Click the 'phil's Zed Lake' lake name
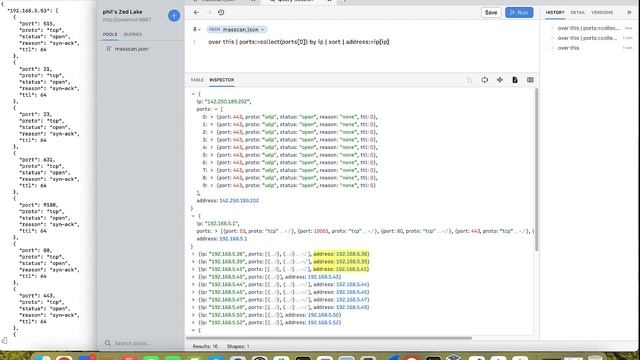The width and height of the screenshot is (640, 360). click(x=122, y=12)
